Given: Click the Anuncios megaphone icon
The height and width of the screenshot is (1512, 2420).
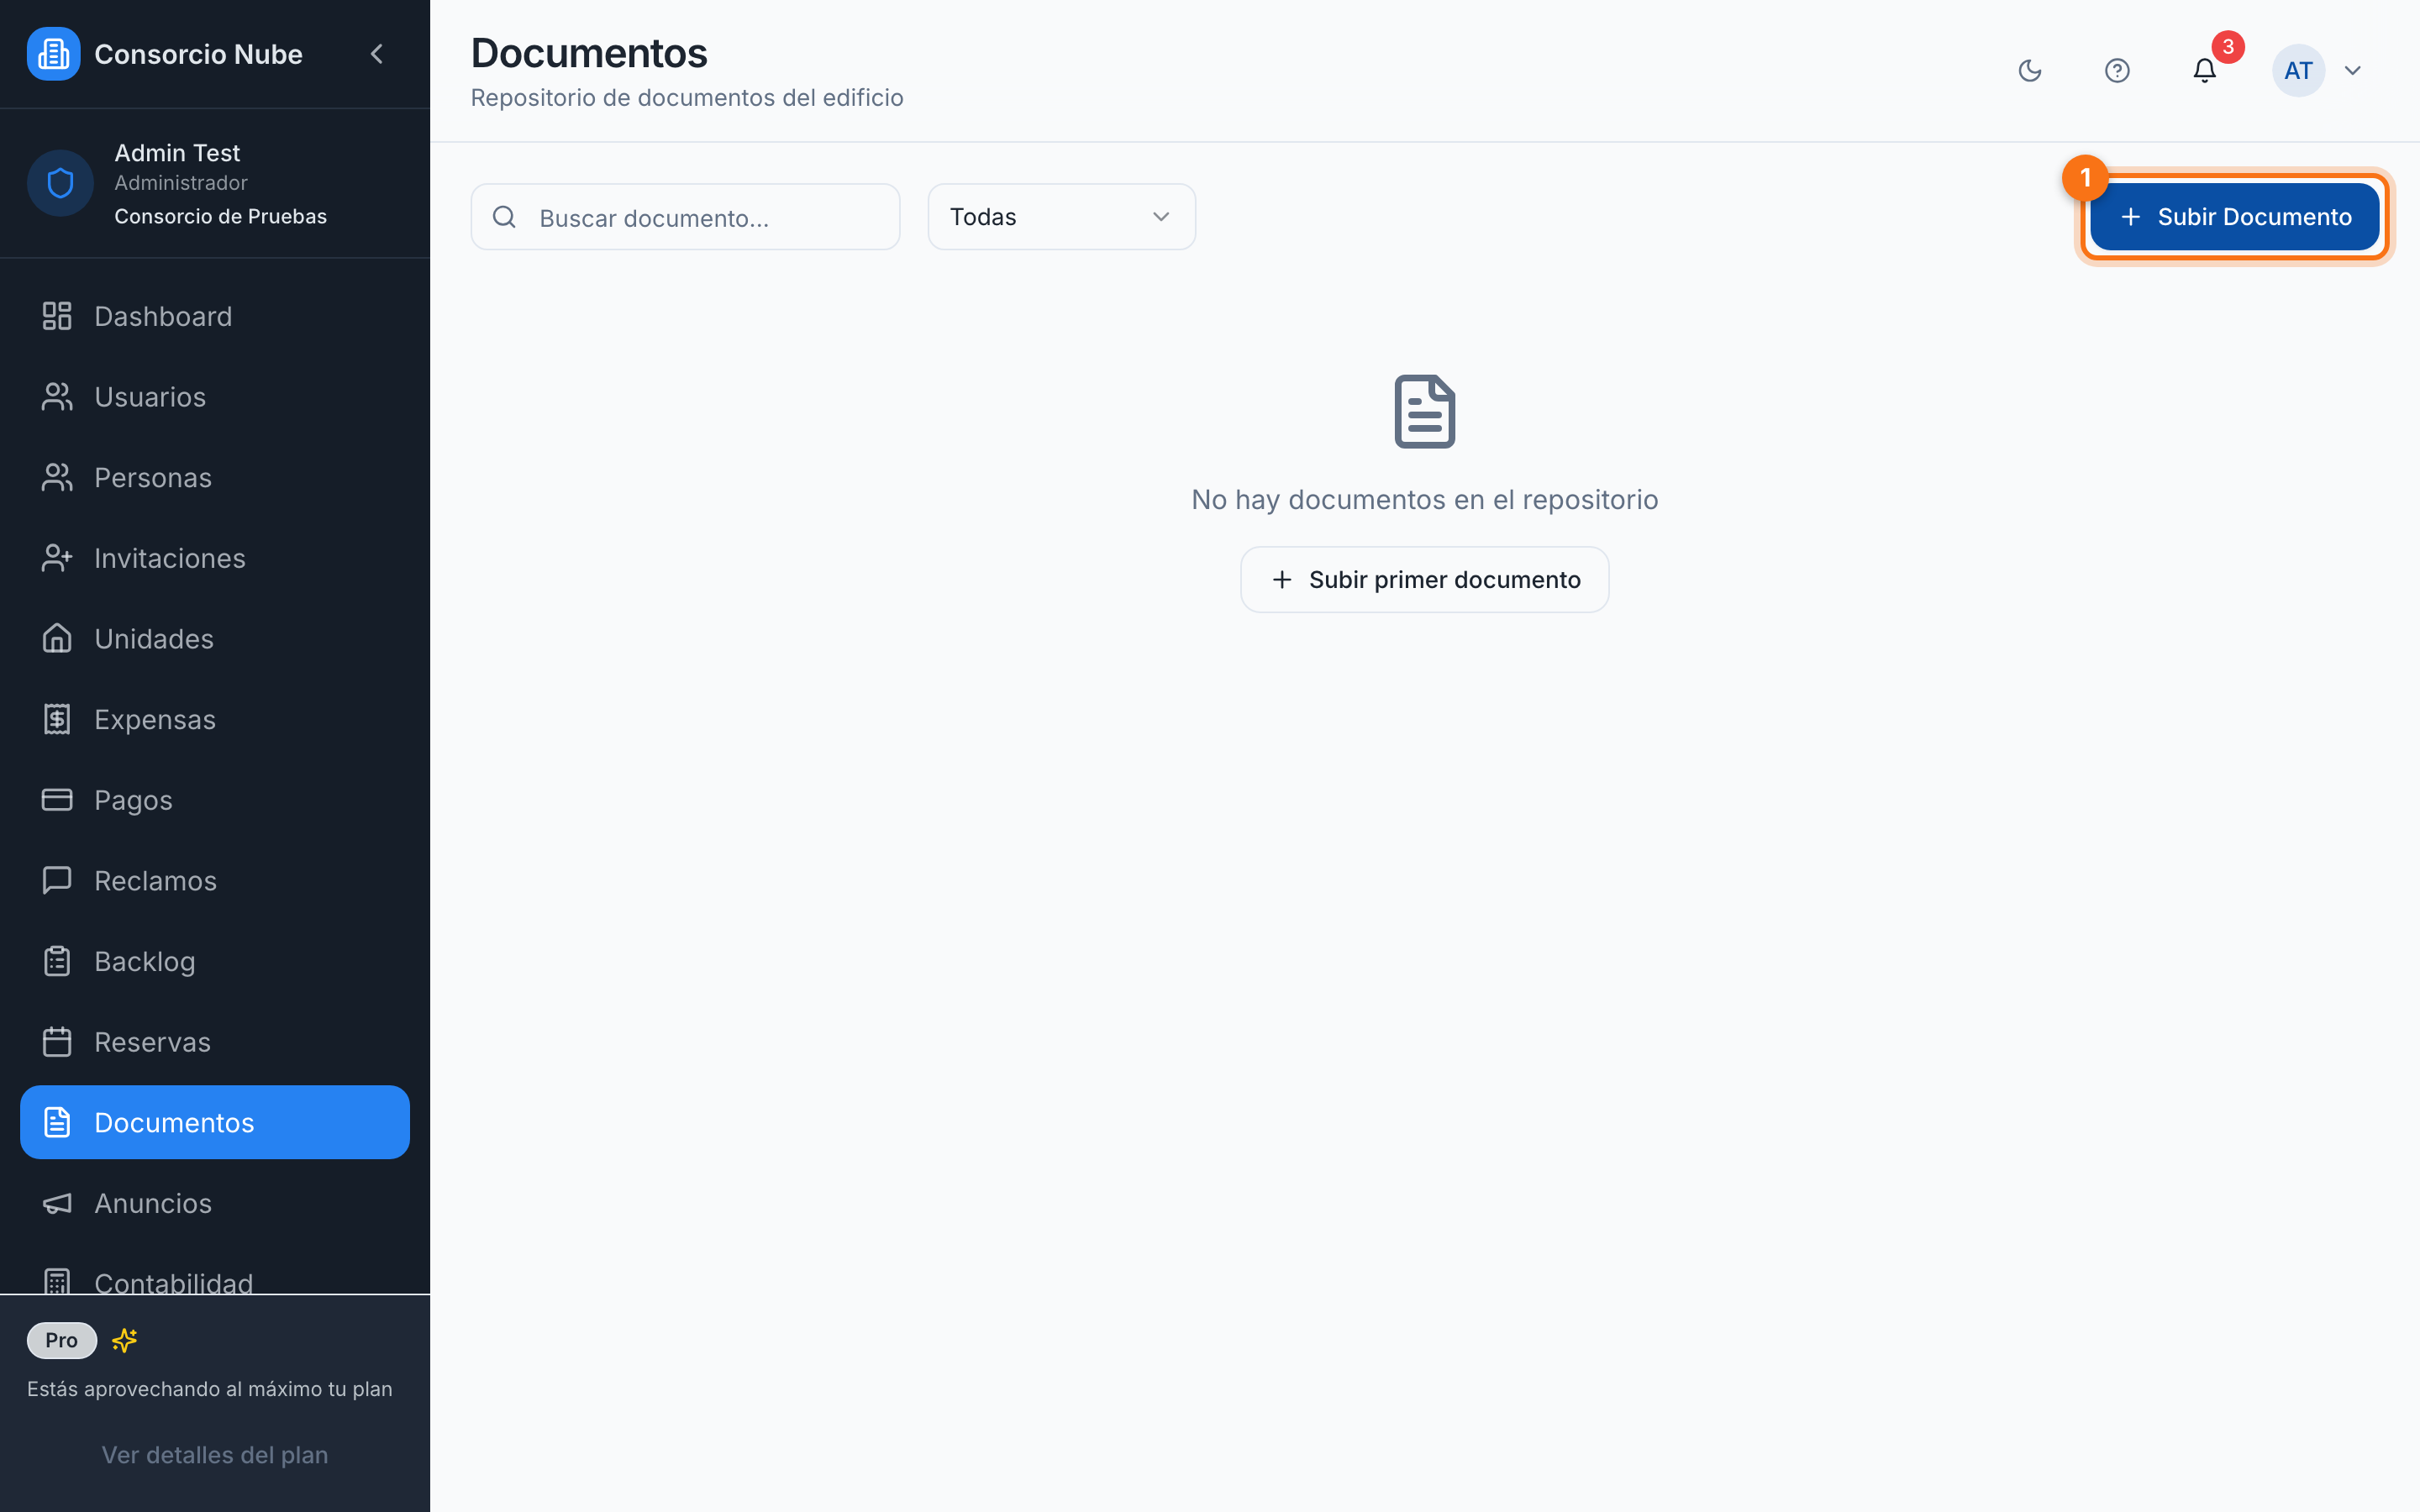Looking at the screenshot, I should (x=57, y=1203).
